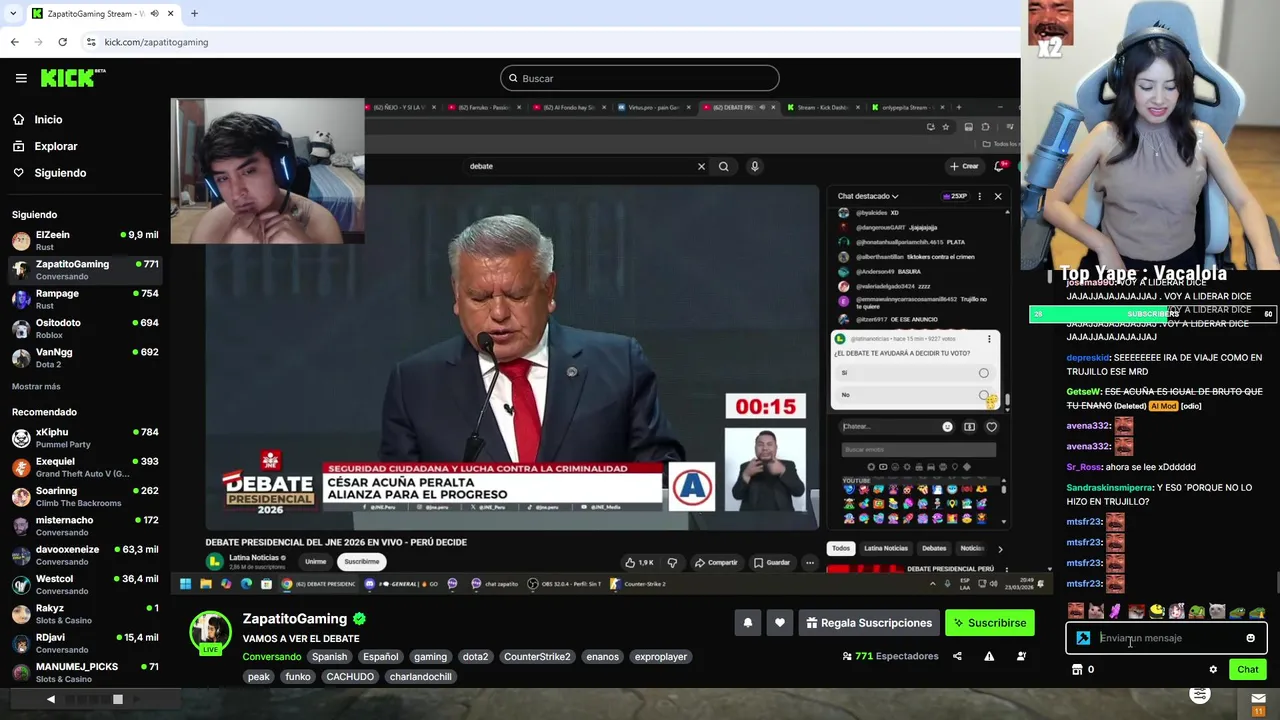Click Regala Suscripciones button

coord(868,623)
